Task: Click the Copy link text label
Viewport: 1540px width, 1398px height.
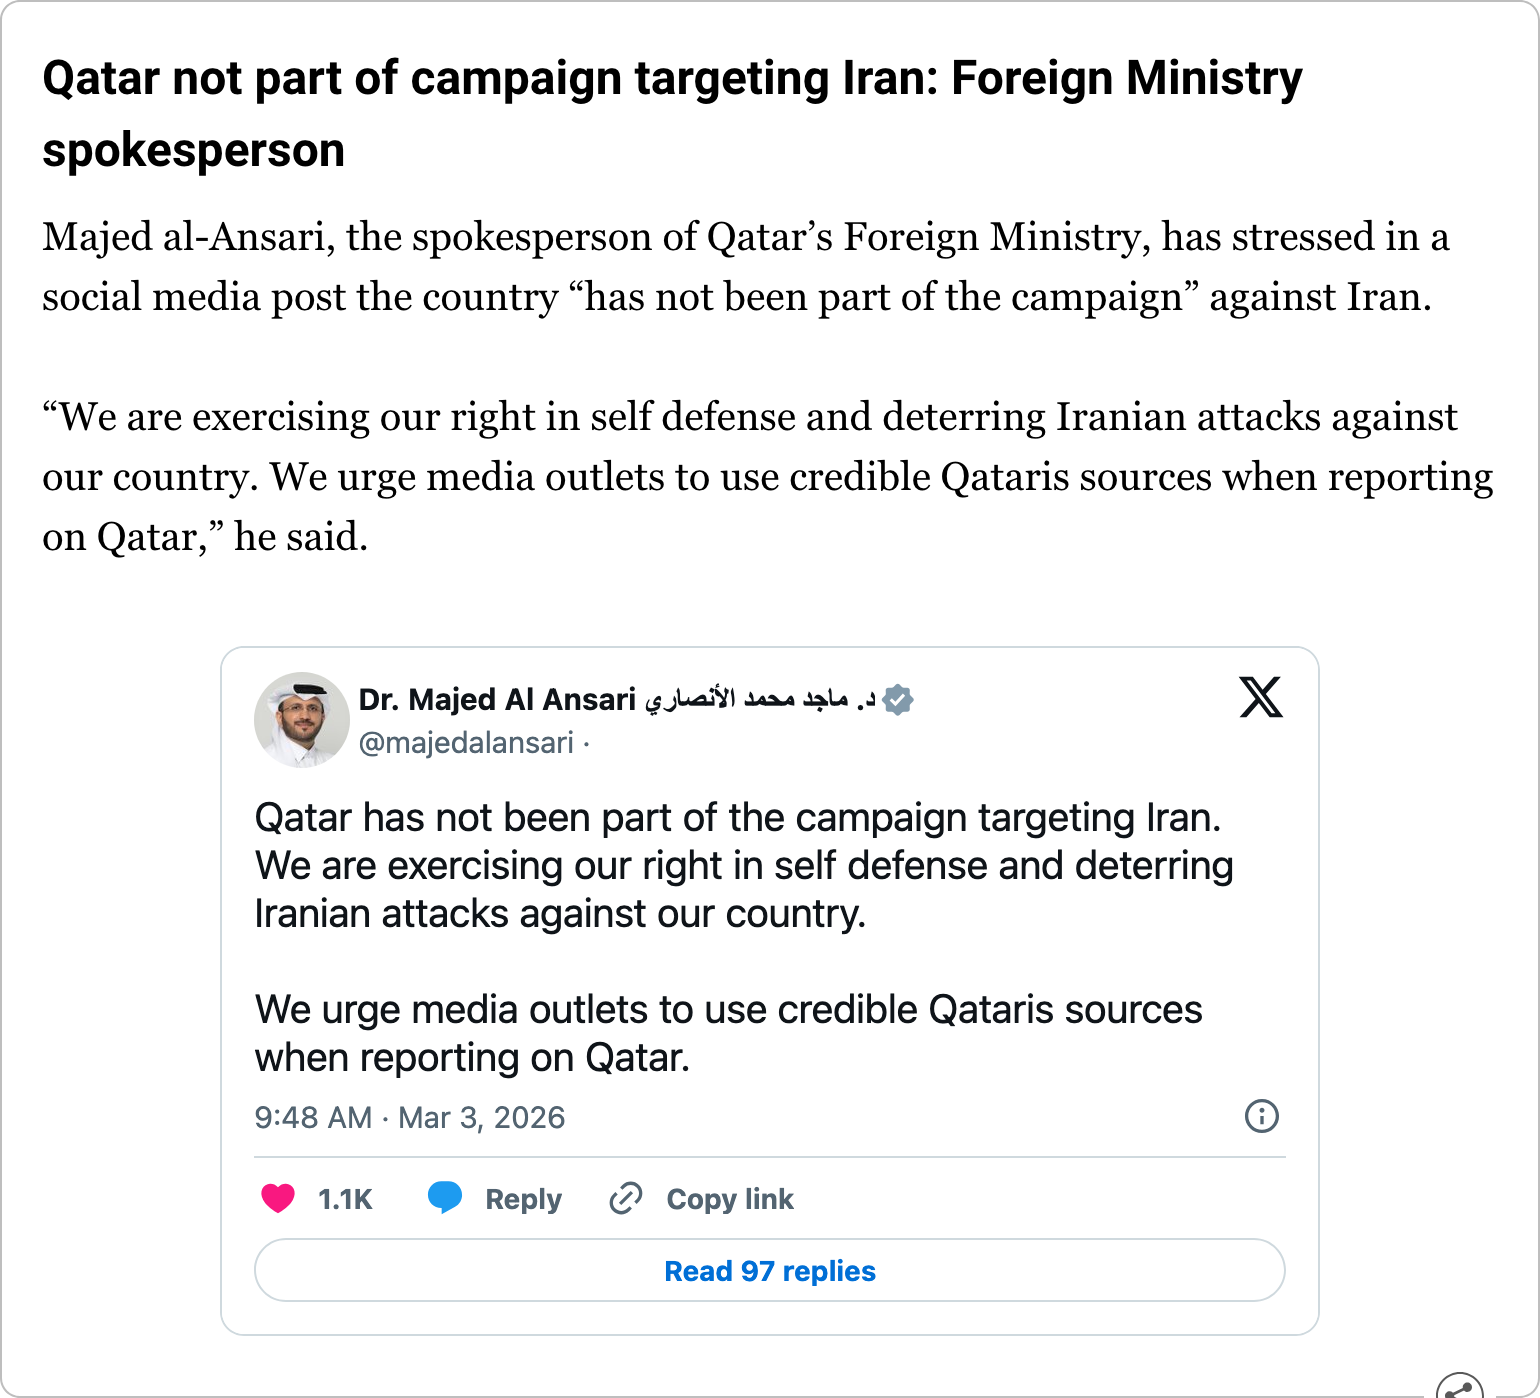Action: click(730, 1199)
